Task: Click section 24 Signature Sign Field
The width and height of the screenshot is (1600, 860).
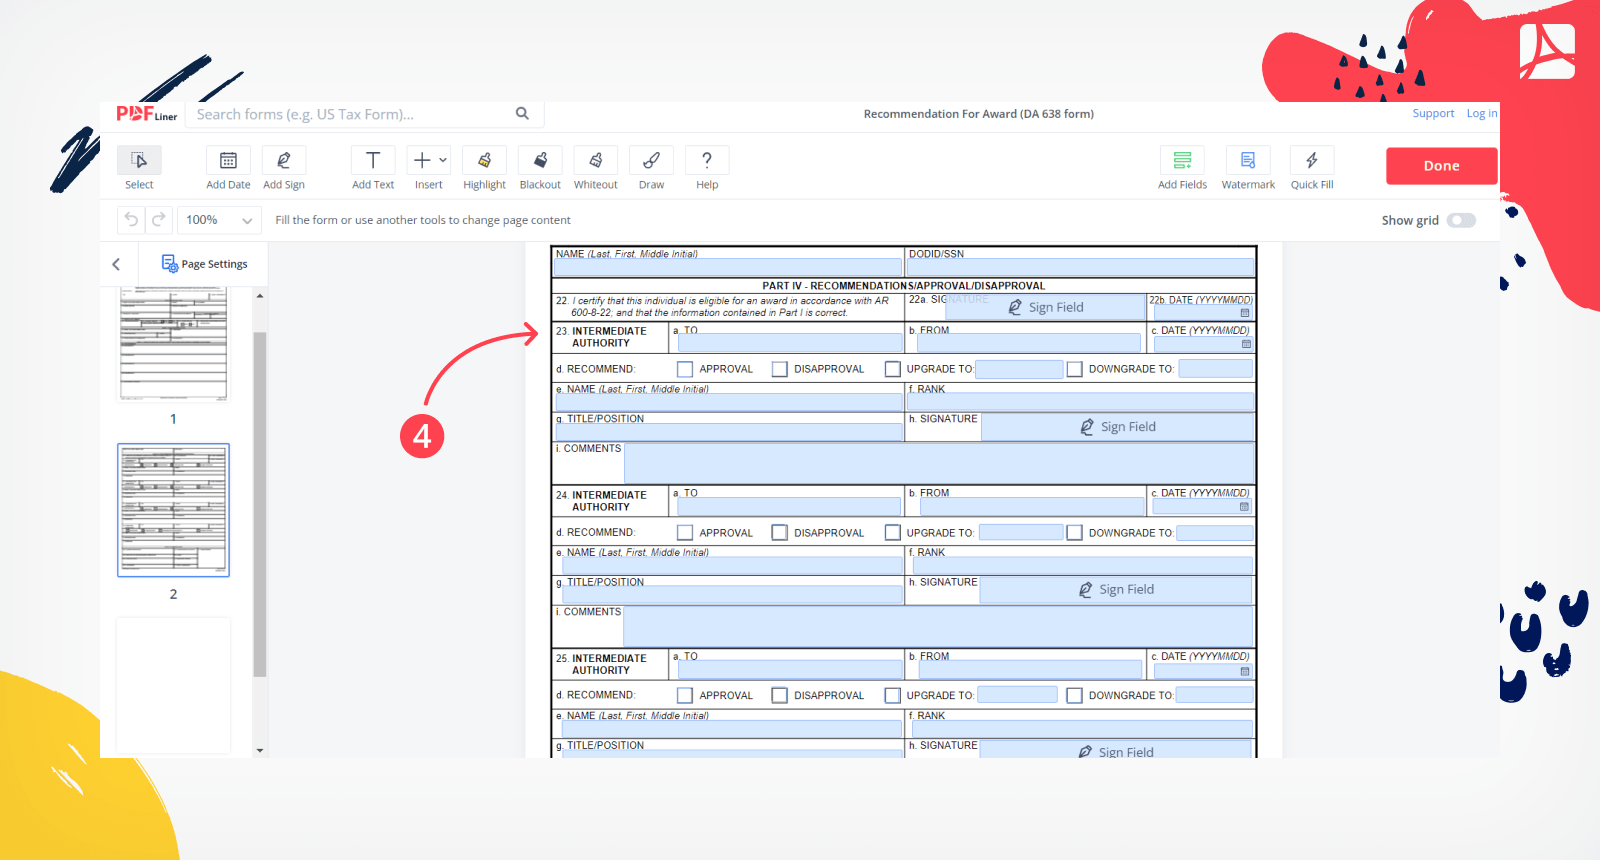Action: 1115,590
